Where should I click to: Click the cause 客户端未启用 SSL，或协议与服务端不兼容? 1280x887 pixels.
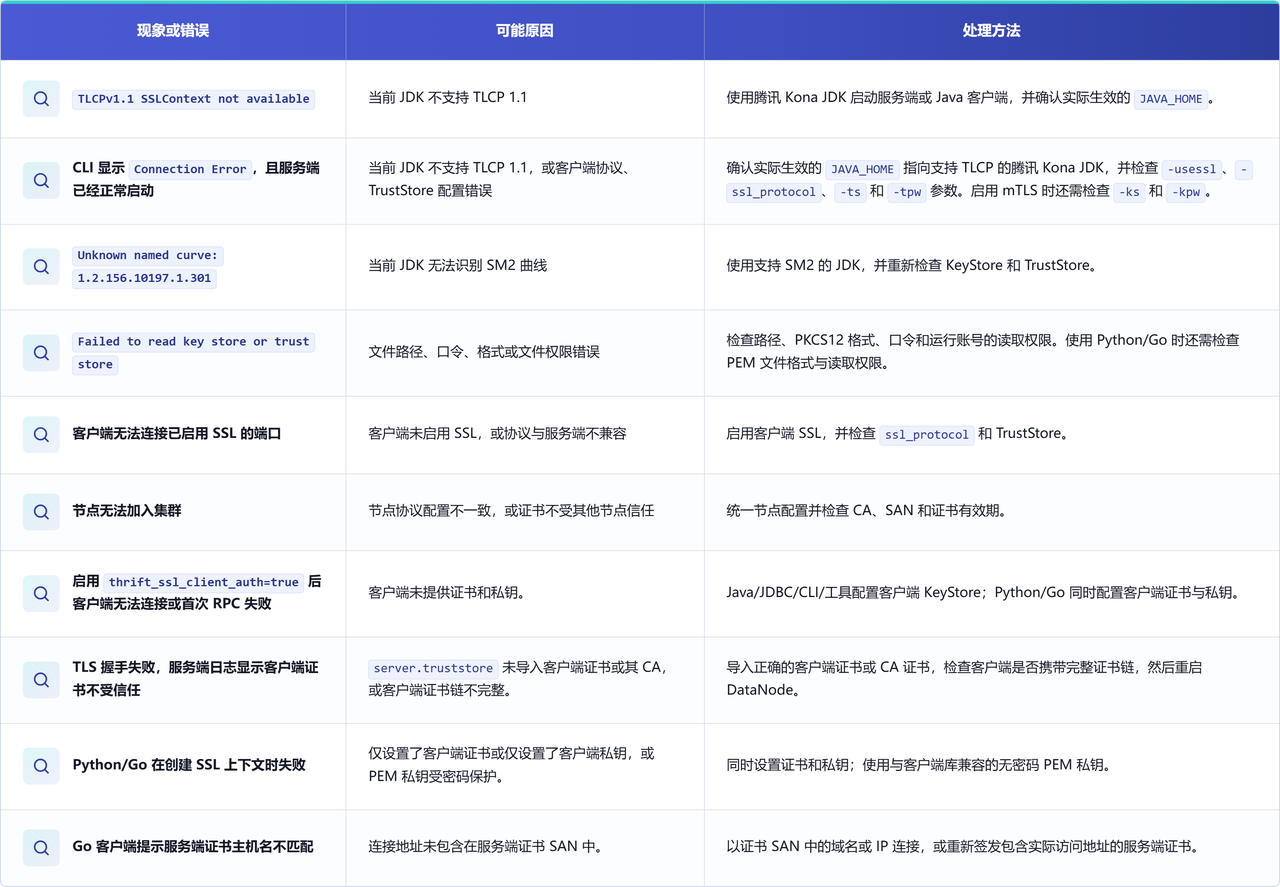coord(497,434)
